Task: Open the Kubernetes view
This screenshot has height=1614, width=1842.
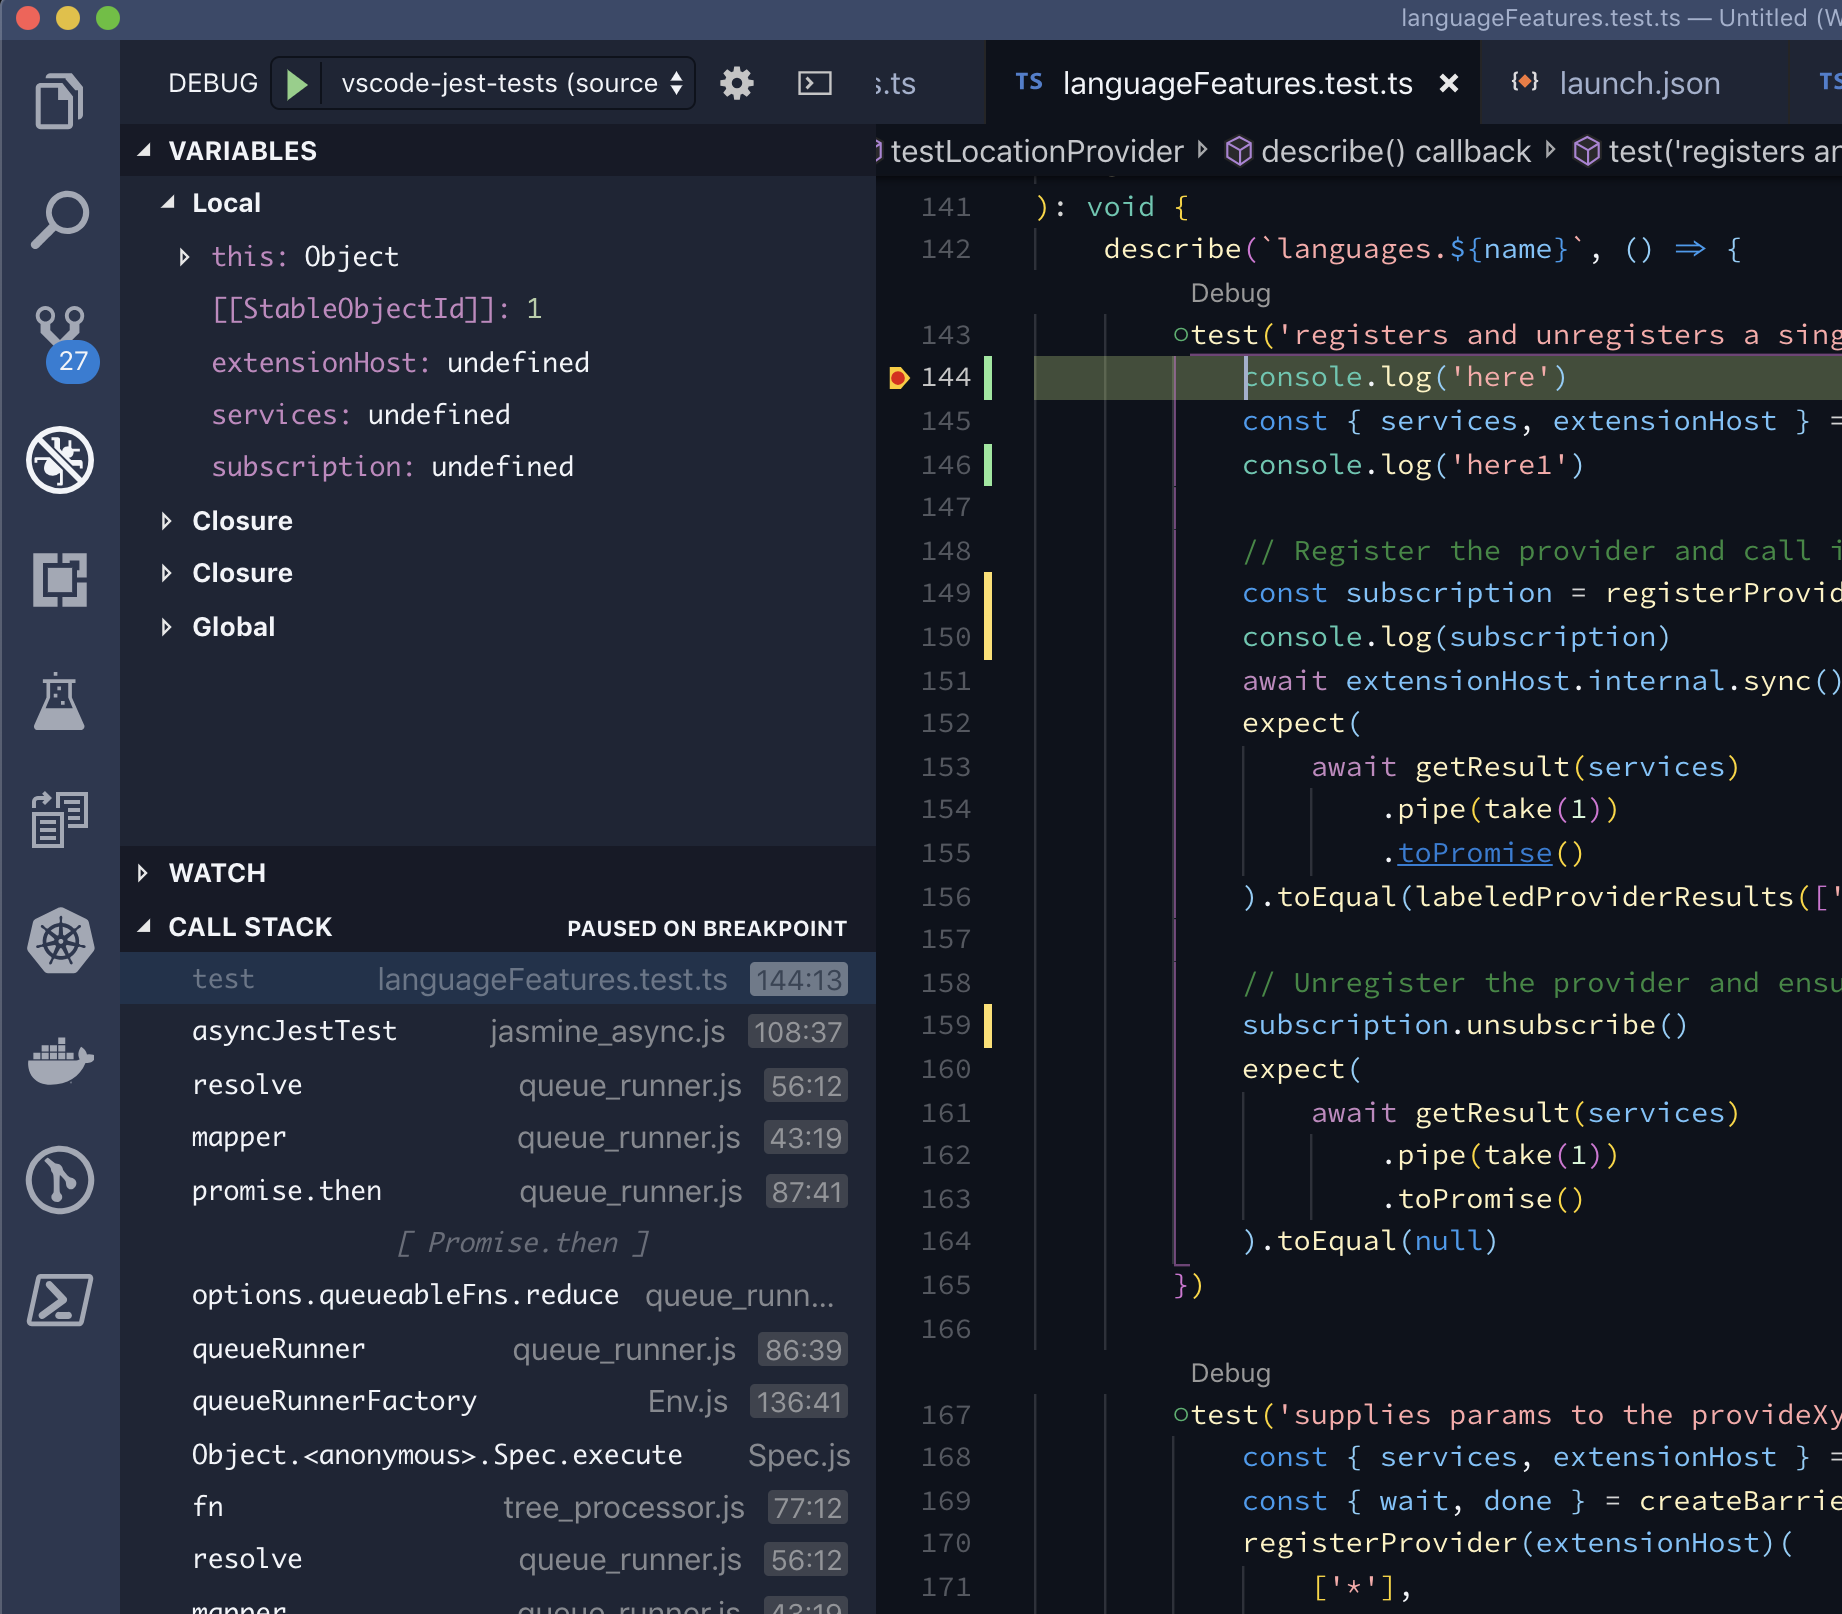Action: point(60,941)
